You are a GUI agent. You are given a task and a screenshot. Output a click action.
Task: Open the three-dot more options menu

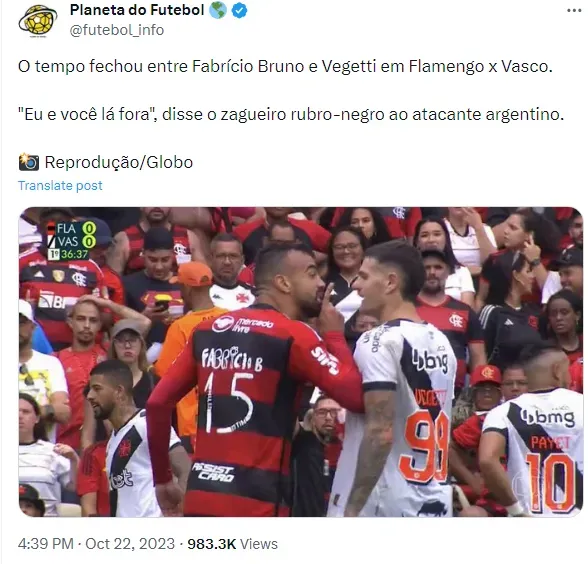click(574, 10)
